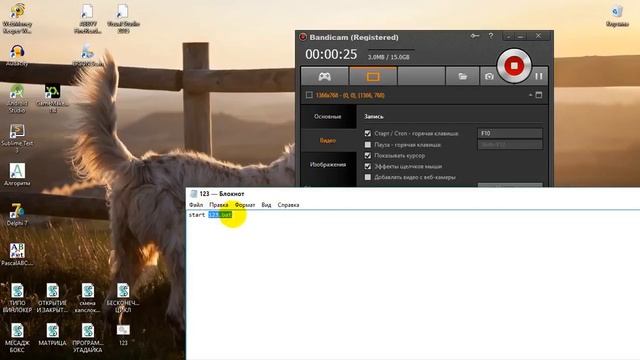The height and width of the screenshot is (360, 640).
Task: Select the Delphi 7 desktop shortcut
Action: 17,215
